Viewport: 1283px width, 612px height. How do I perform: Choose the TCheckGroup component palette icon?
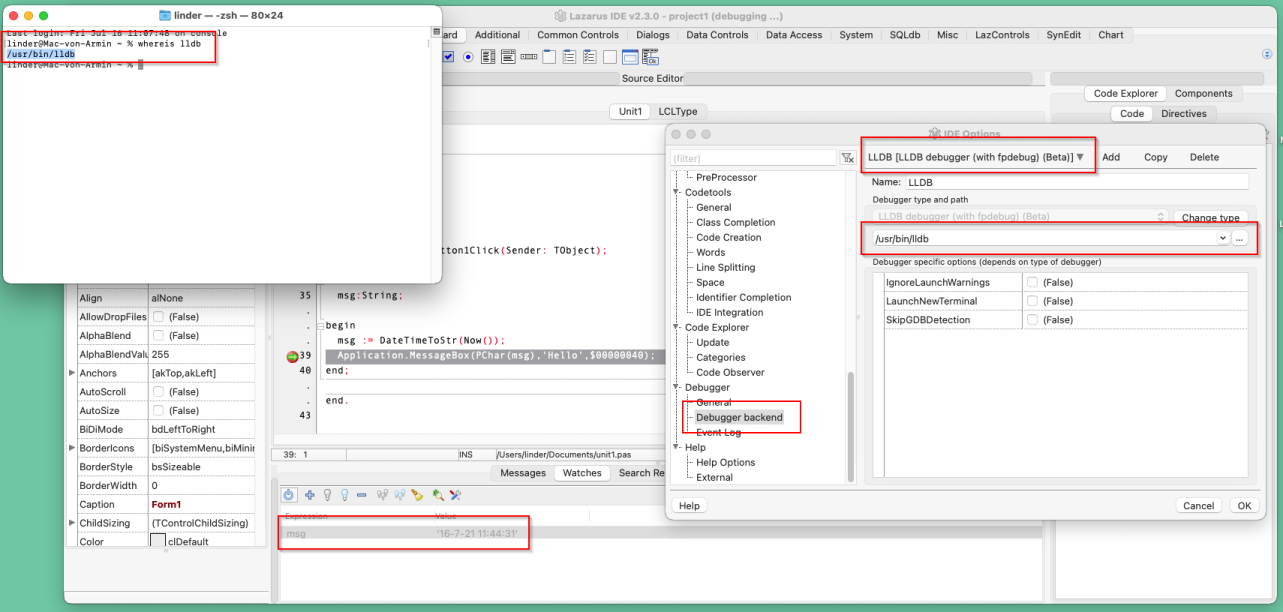[x=590, y=57]
